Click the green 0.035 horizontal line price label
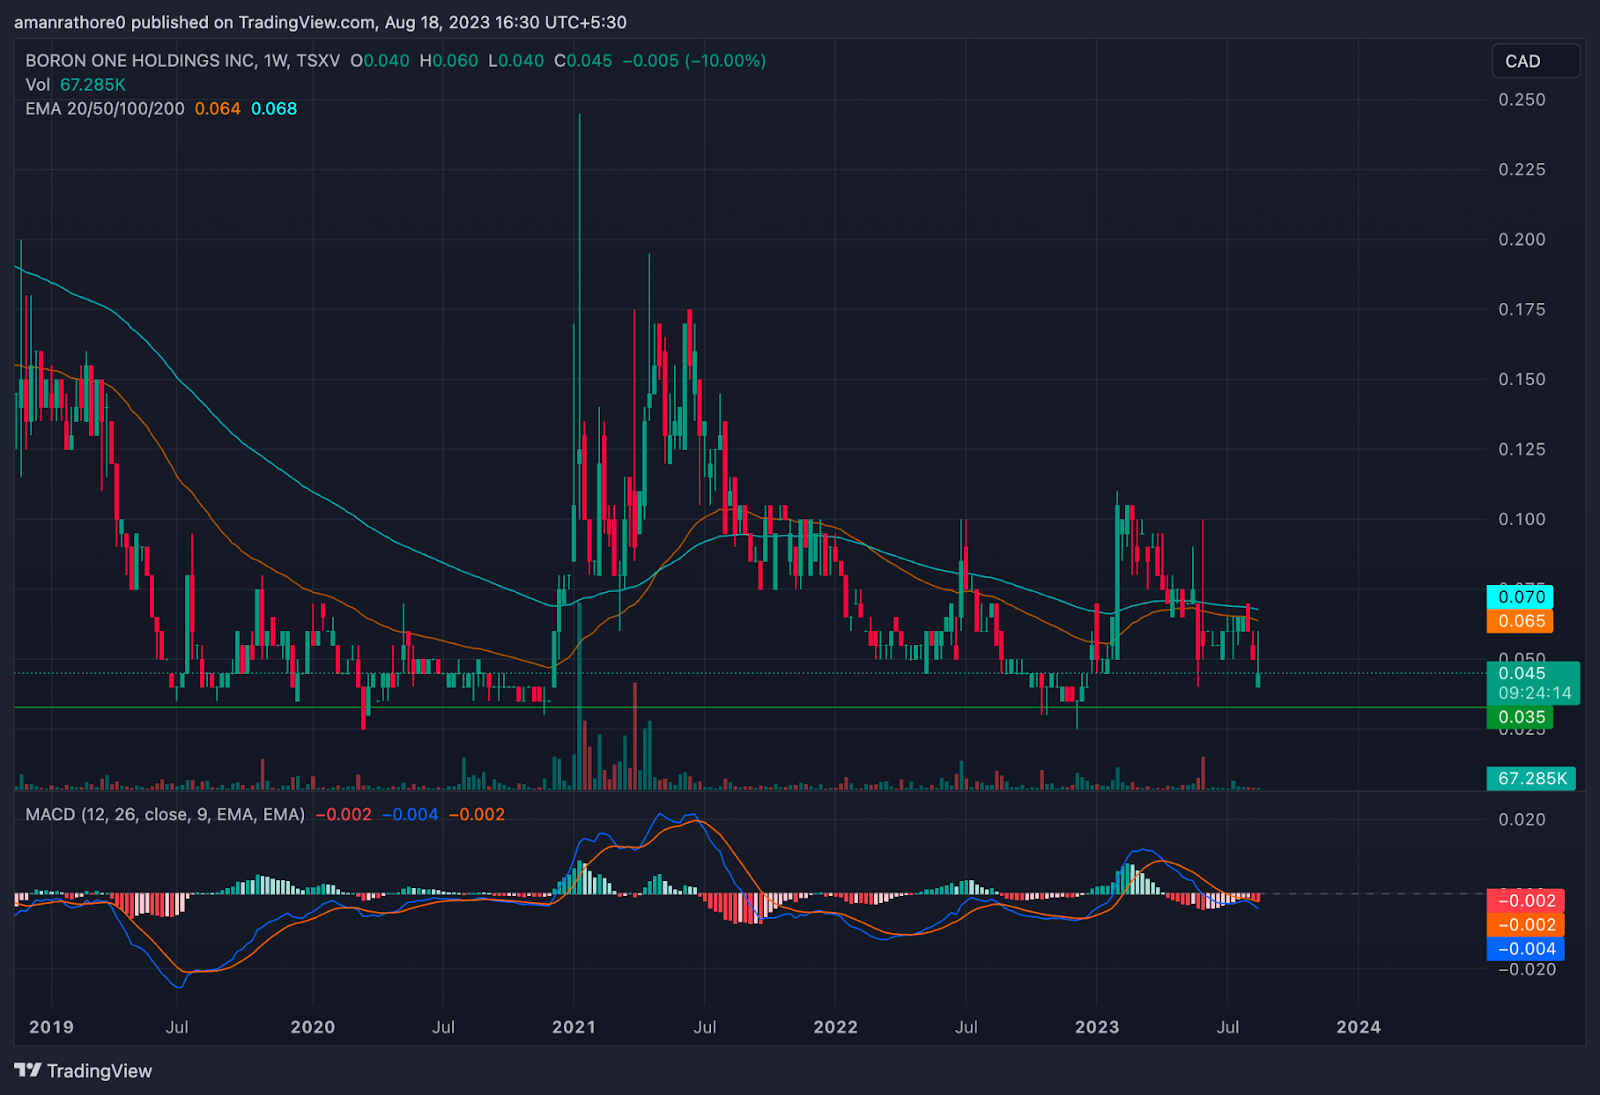The width and height of the screenshot is (1600, 1095). click(x=1520, y=717)
